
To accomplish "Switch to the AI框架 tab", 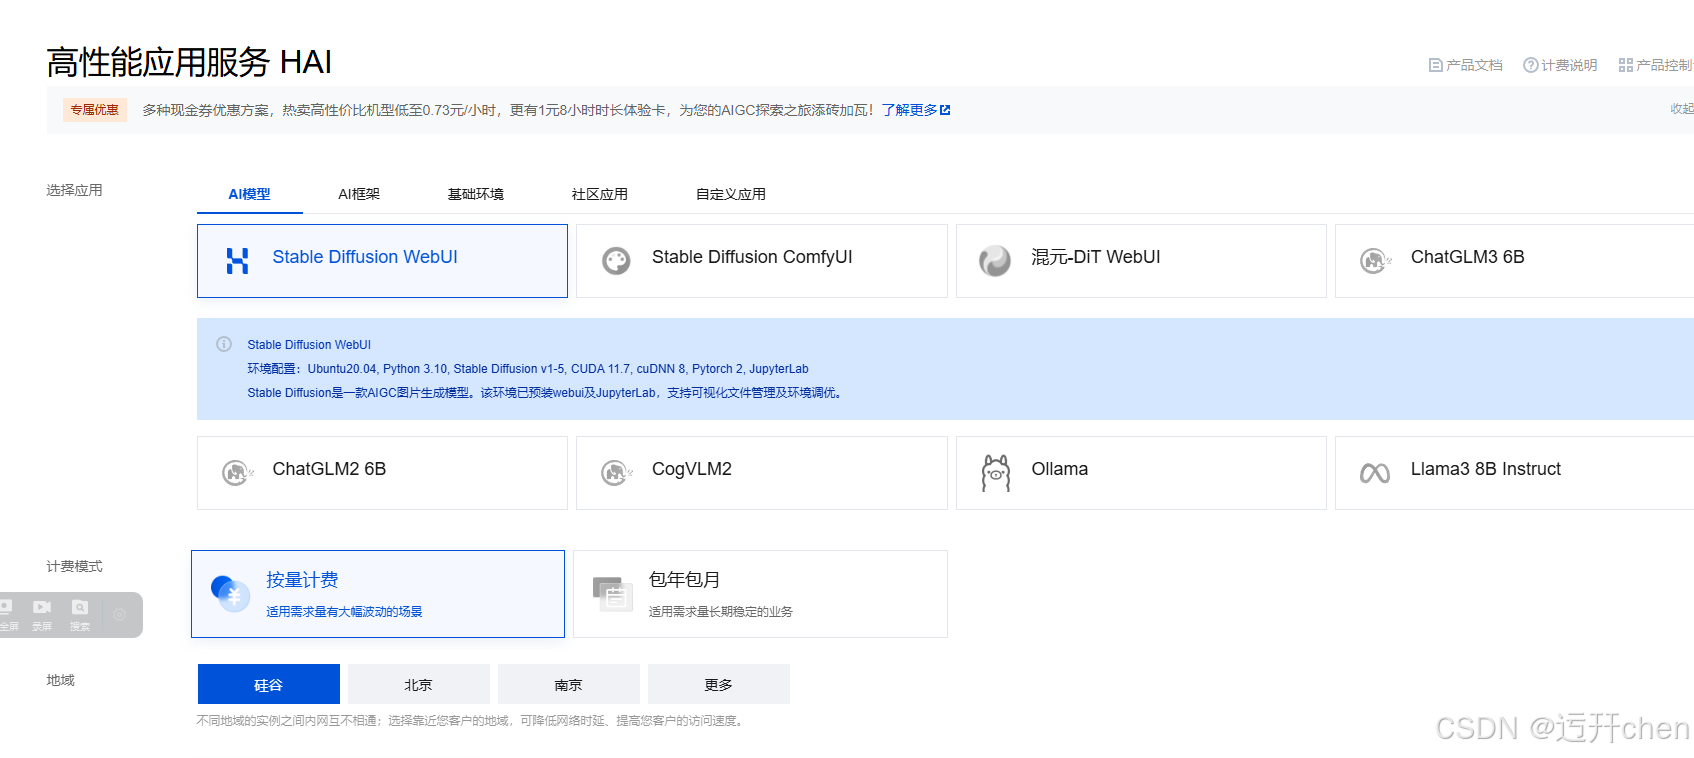I will pos(359,194).
